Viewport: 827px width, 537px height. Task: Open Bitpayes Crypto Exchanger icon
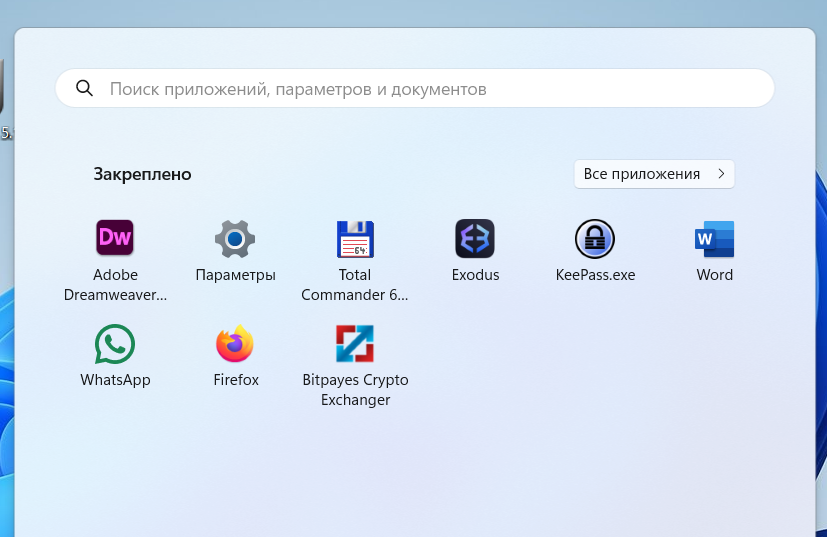(x=355, y=343)
